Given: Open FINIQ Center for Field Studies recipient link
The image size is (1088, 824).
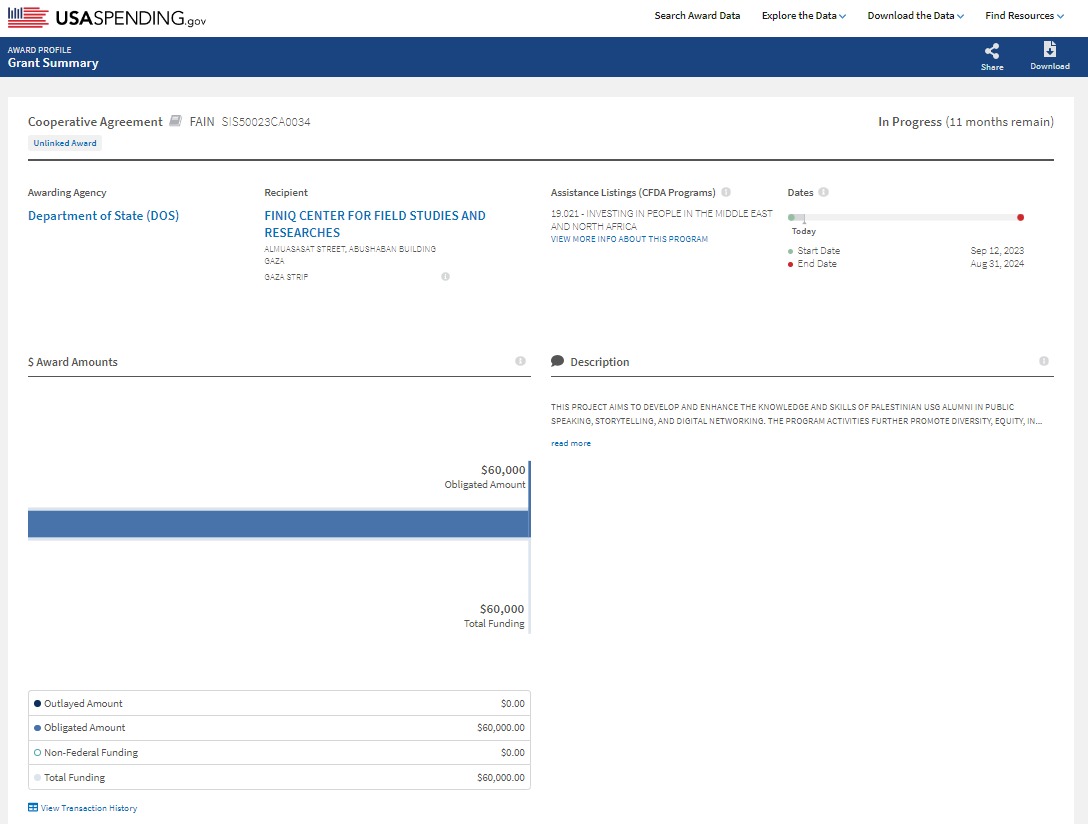Looking at the screenshot, I should coord(375,224).
